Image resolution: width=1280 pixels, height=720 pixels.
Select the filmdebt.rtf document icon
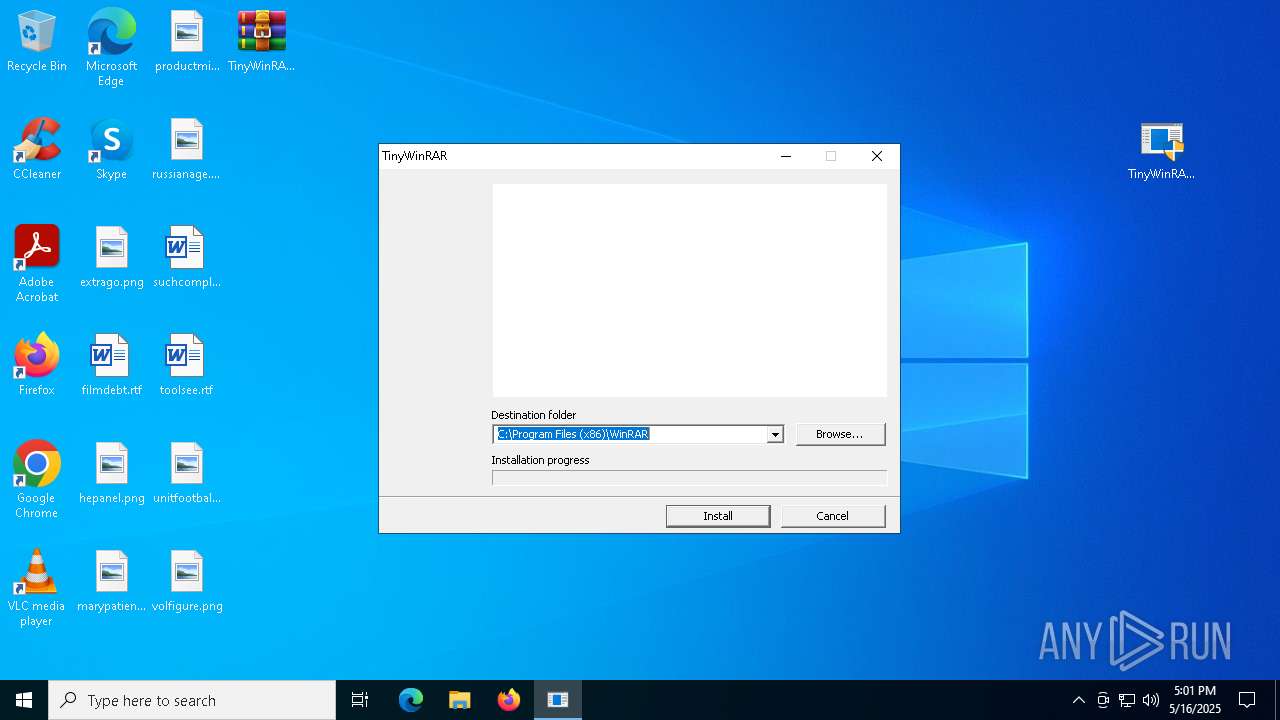coord(111,365)
